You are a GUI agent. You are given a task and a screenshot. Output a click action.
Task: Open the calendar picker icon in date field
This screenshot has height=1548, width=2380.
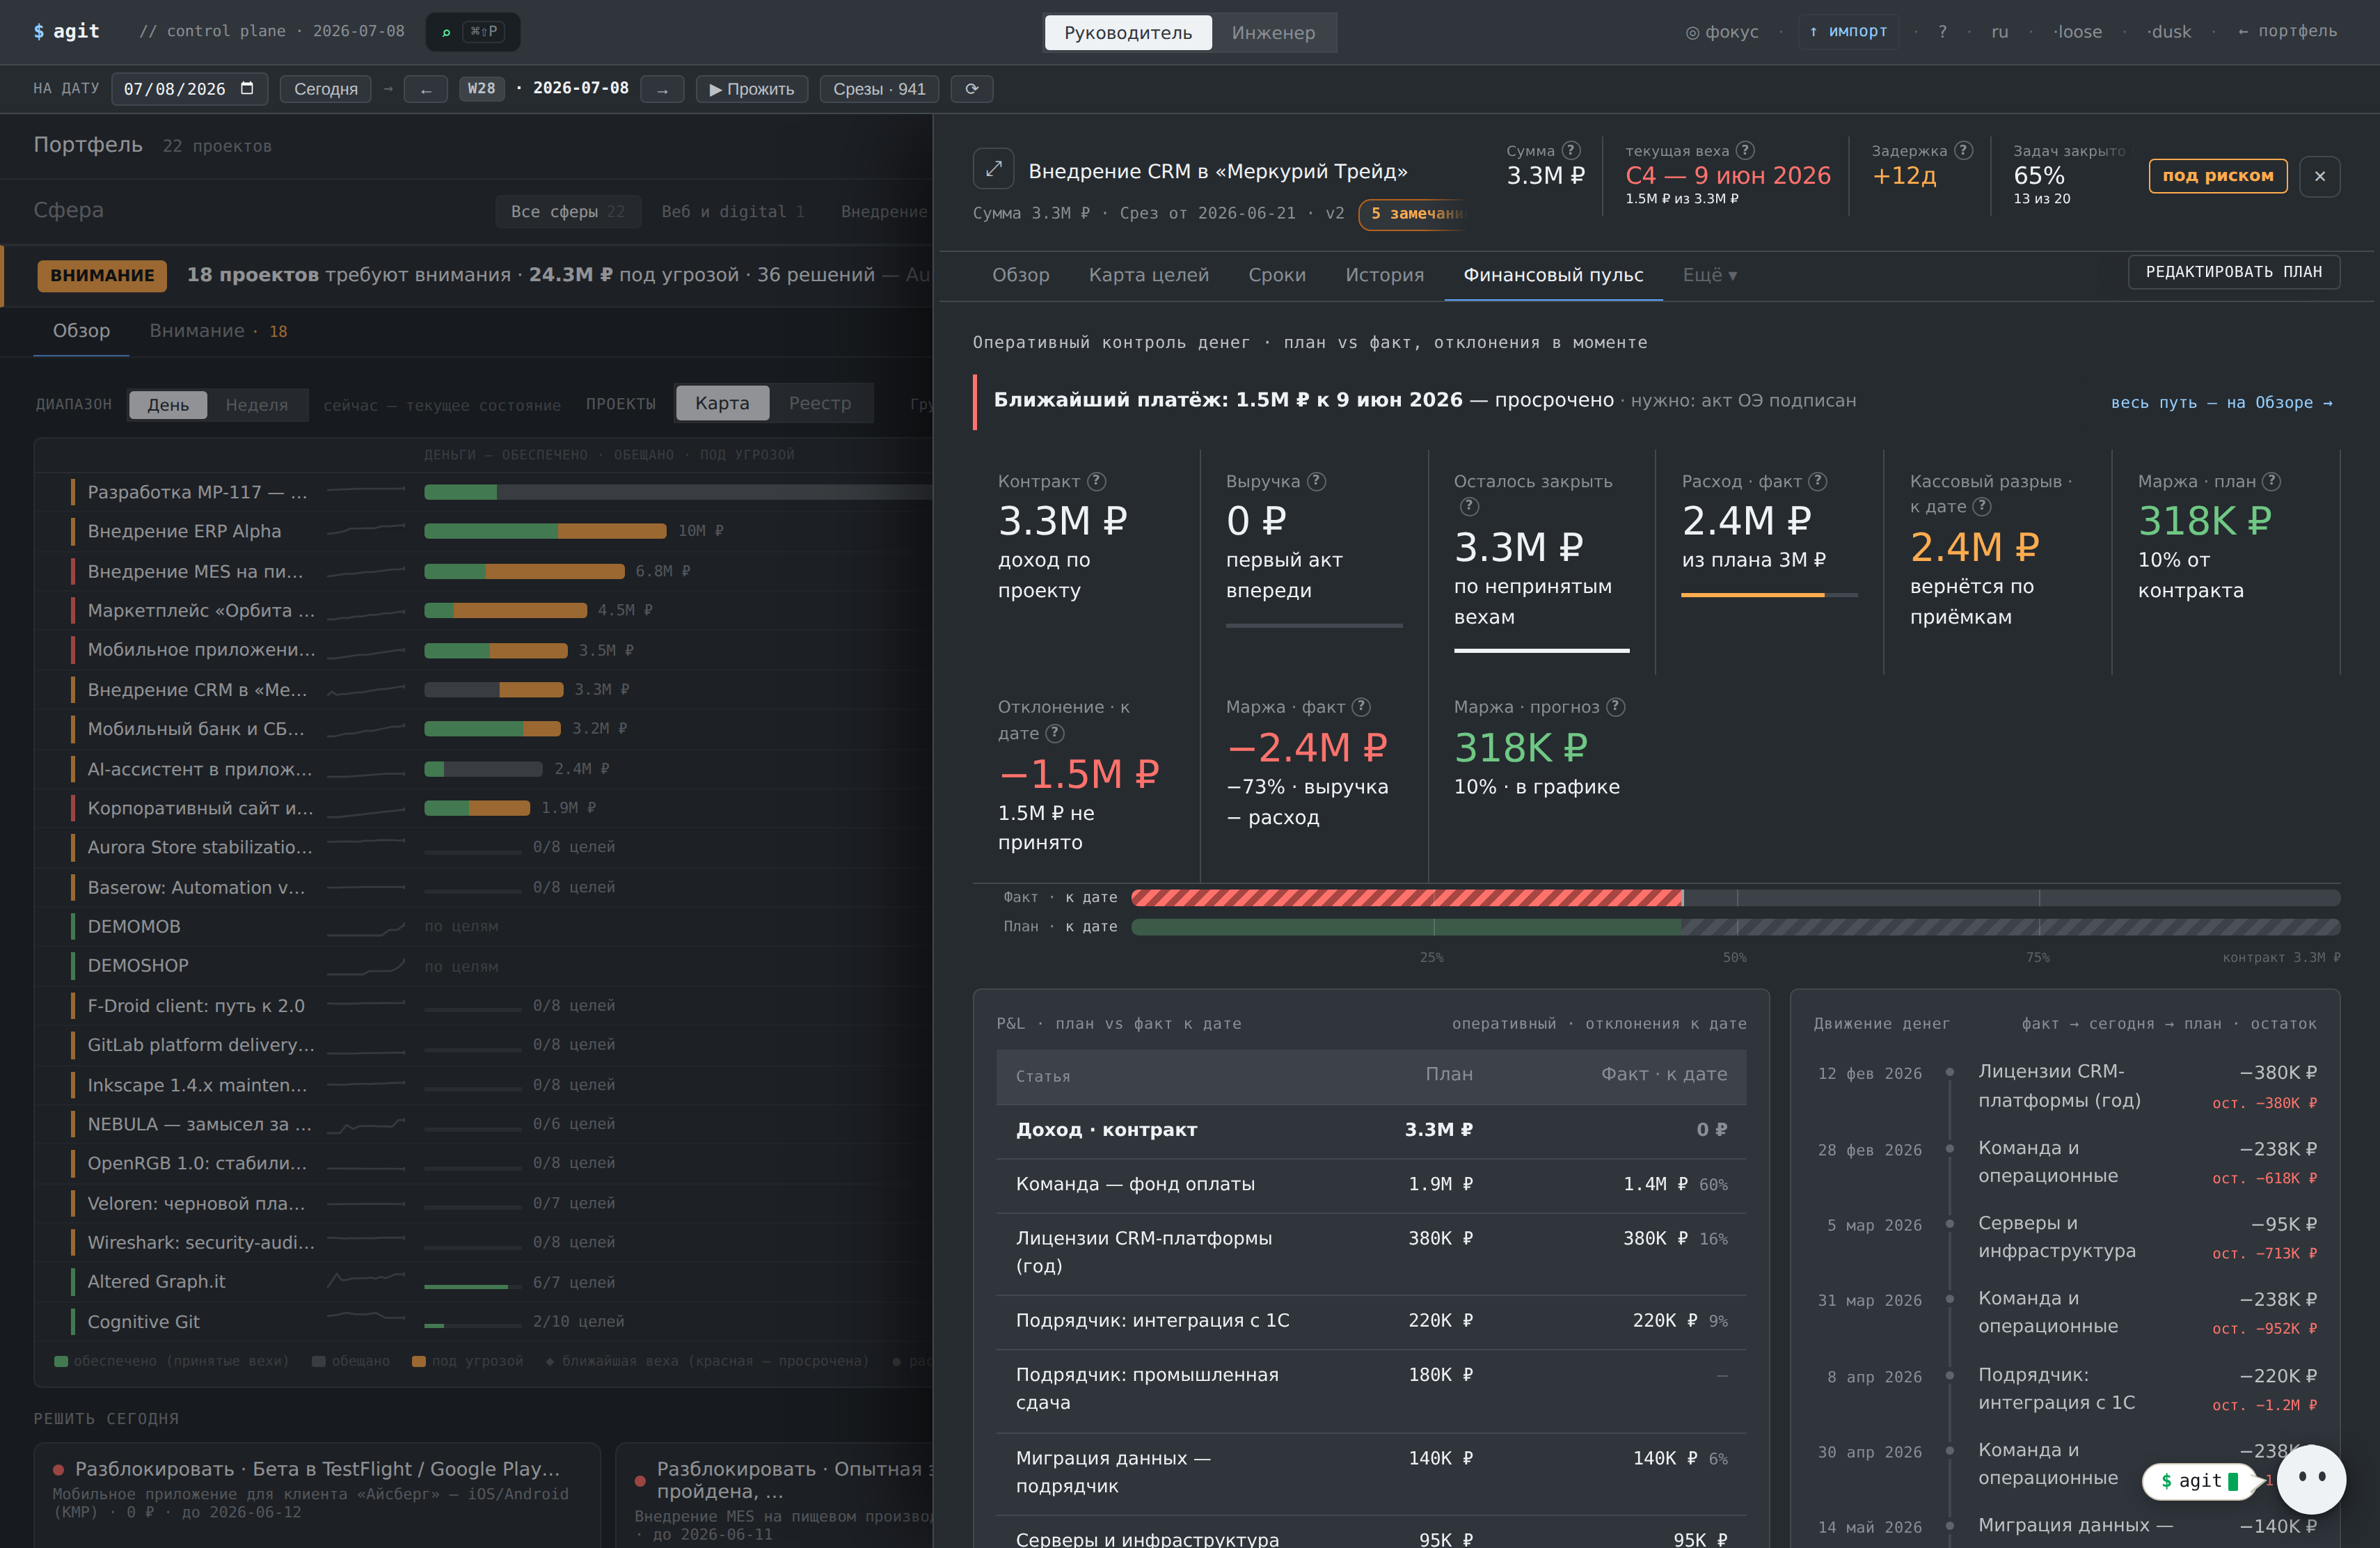point(247,88)
